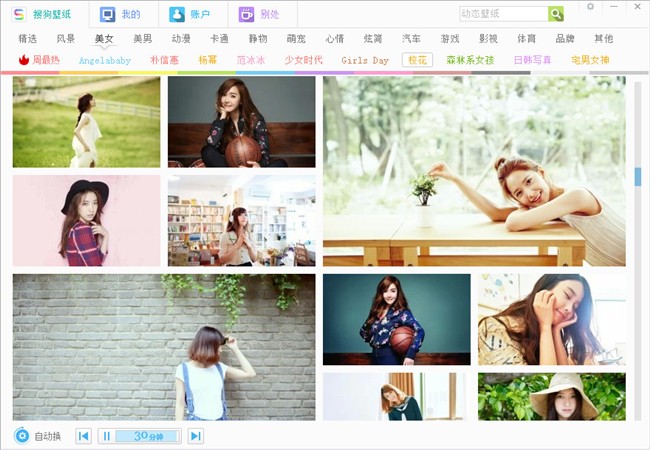The width and height of the screenshot is (650, 450).
Task: Click the settings gear in title bar
Action: click(590, 7)
